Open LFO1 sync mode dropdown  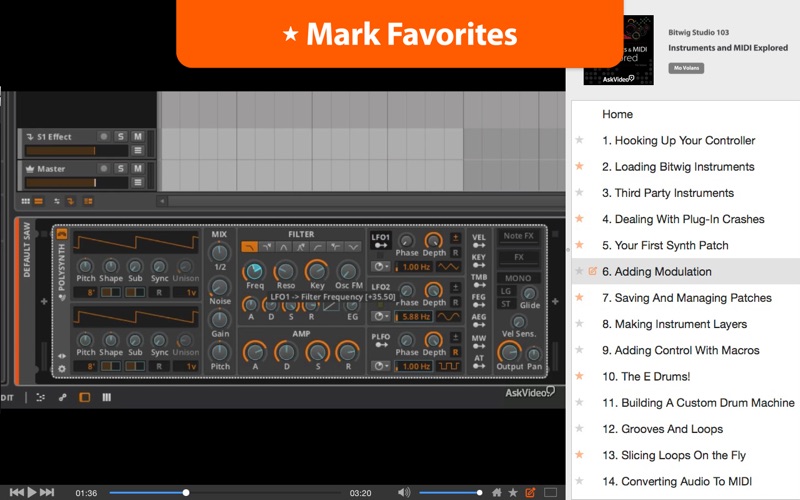point(380,267)
